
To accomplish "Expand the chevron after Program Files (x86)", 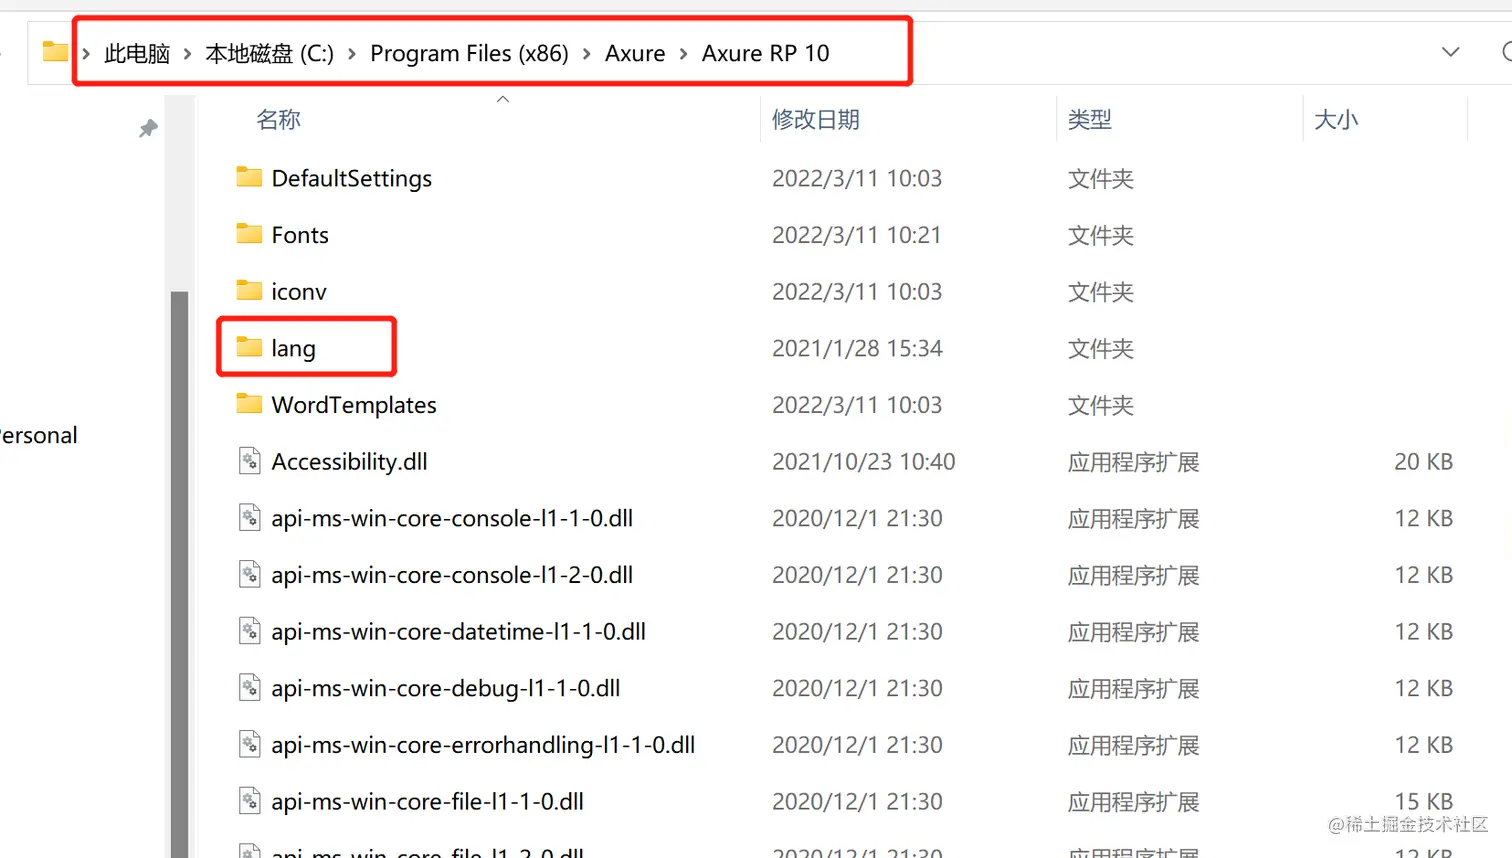I will 586,53.
